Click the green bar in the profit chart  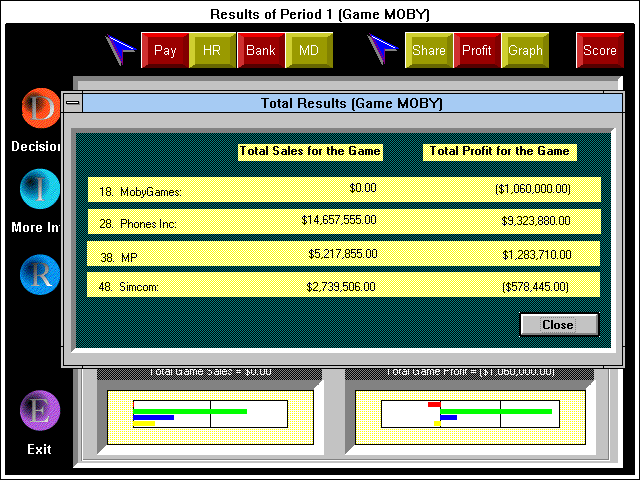click(x=496, y=411)
